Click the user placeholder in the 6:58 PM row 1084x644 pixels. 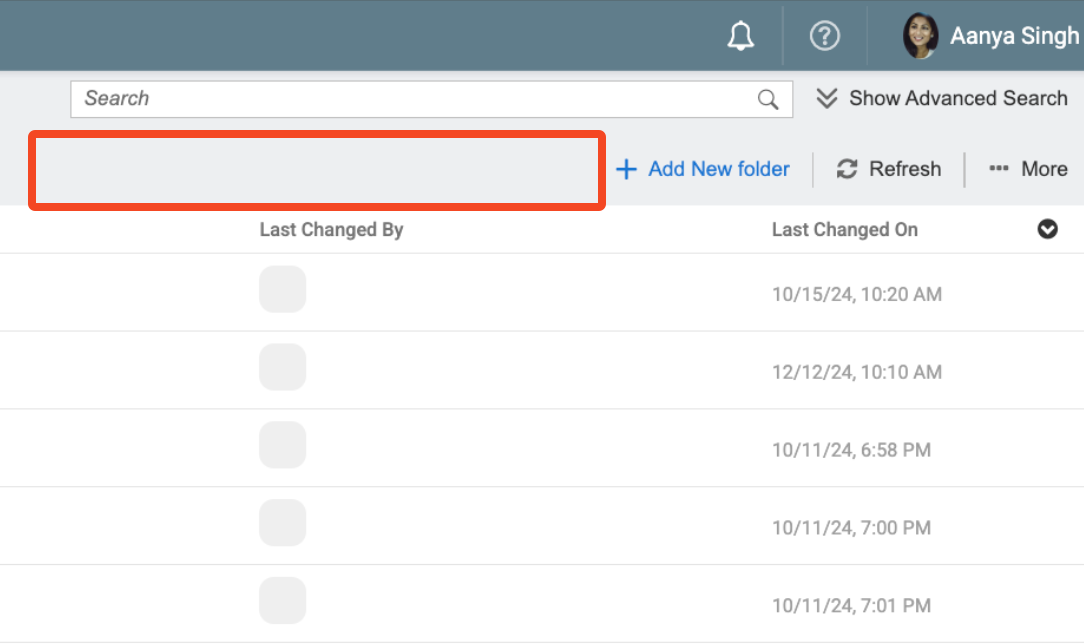tap(282, 445)
